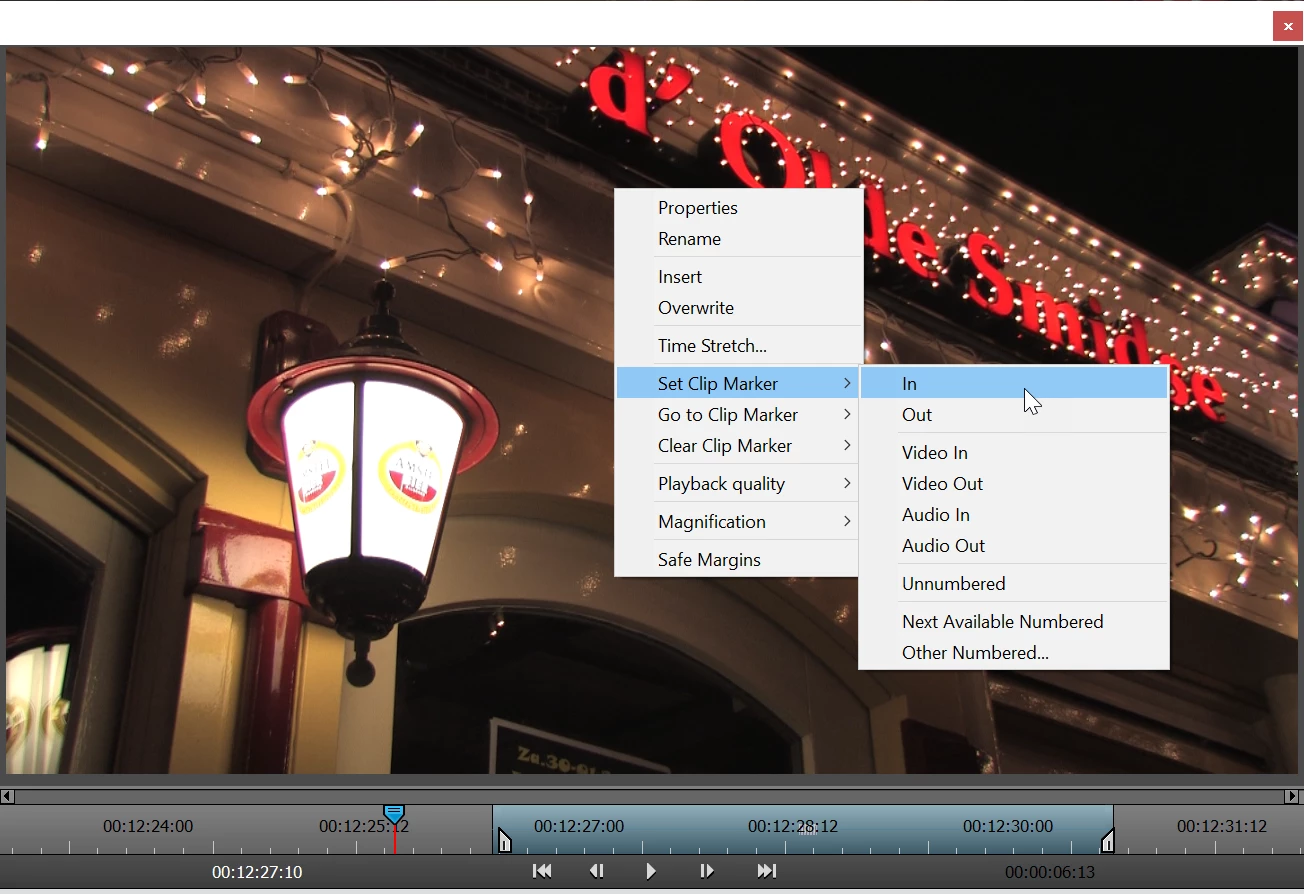Image resolution: width=1304 pixels, height=894 pixels.
Task: Choose Rename in the context menu
Action: 738,239
